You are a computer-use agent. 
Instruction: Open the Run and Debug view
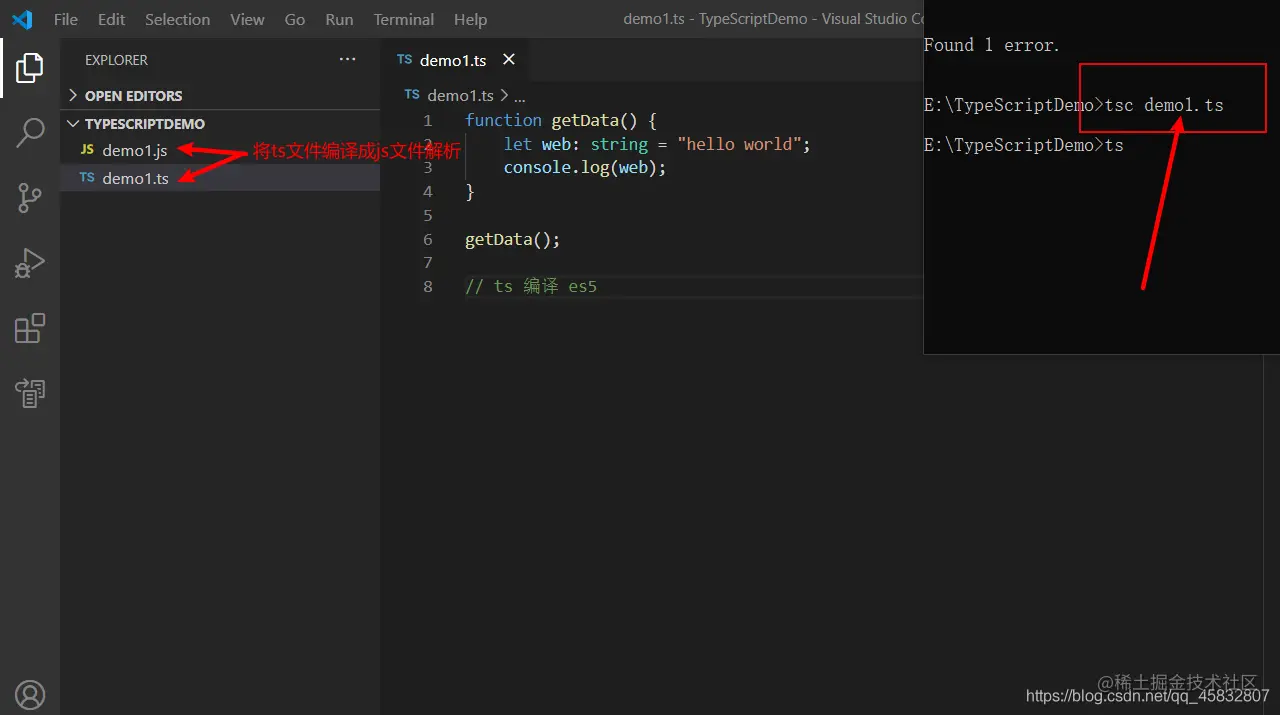coord(30,262)
